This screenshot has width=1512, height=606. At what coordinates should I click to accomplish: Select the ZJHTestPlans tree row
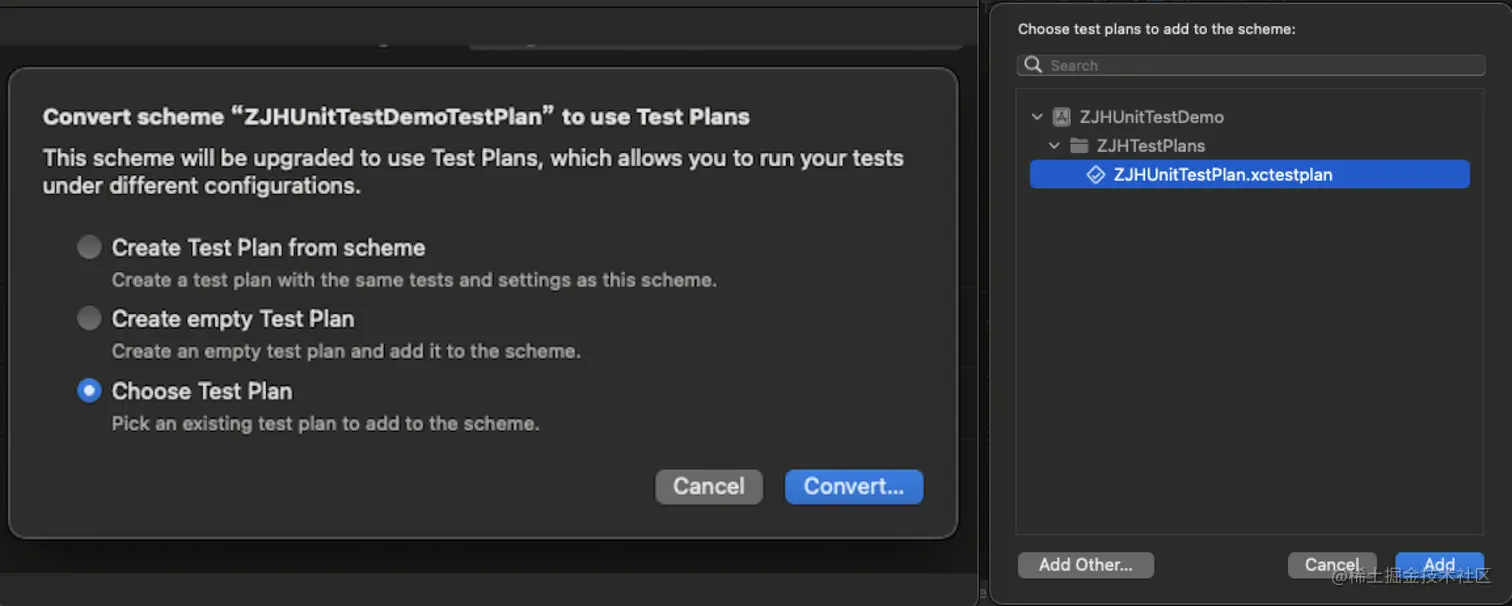[x=1150, y=145]
